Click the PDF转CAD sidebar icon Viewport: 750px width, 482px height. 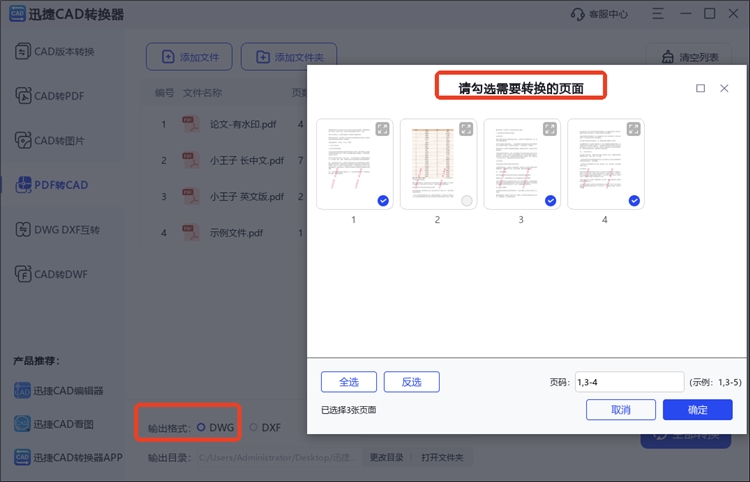(23, 185)
